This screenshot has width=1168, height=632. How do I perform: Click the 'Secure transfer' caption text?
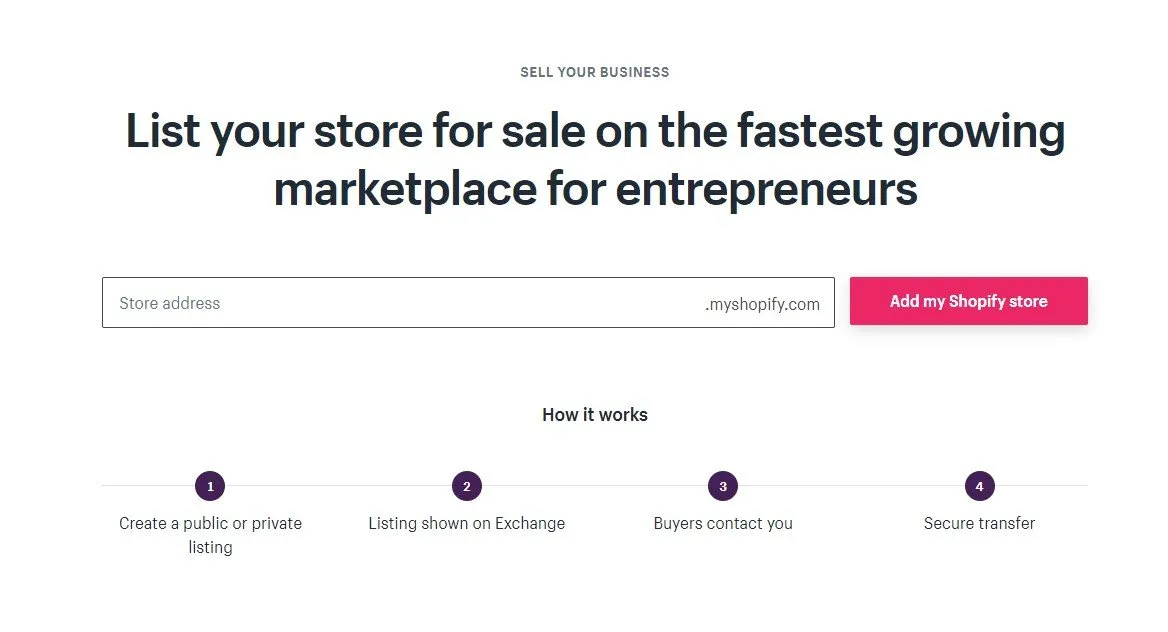click(979, 523)
